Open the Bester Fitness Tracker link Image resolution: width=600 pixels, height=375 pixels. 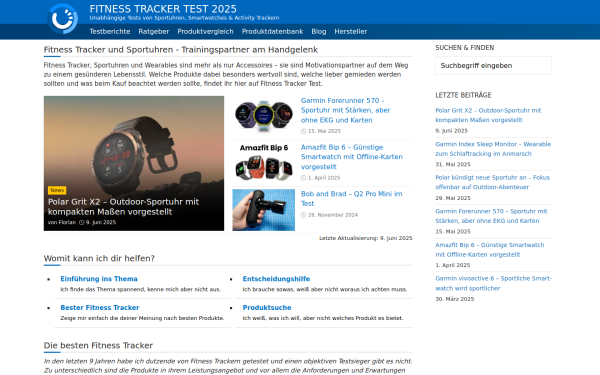tap(99, 308)
